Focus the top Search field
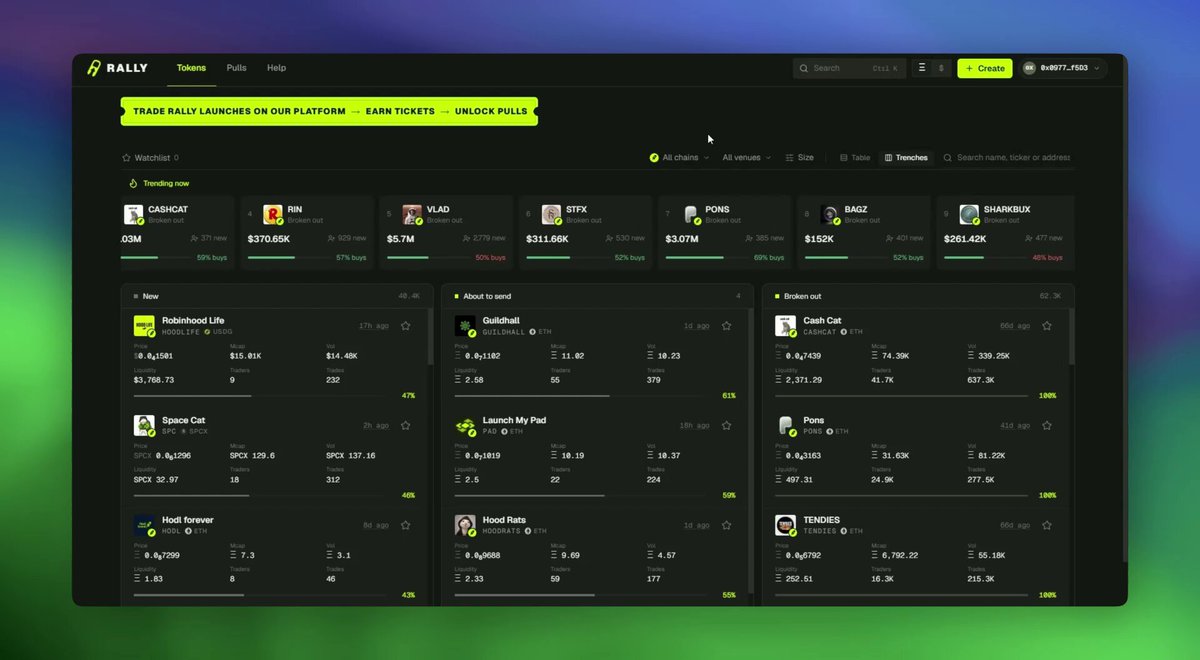 coord(849,68)
